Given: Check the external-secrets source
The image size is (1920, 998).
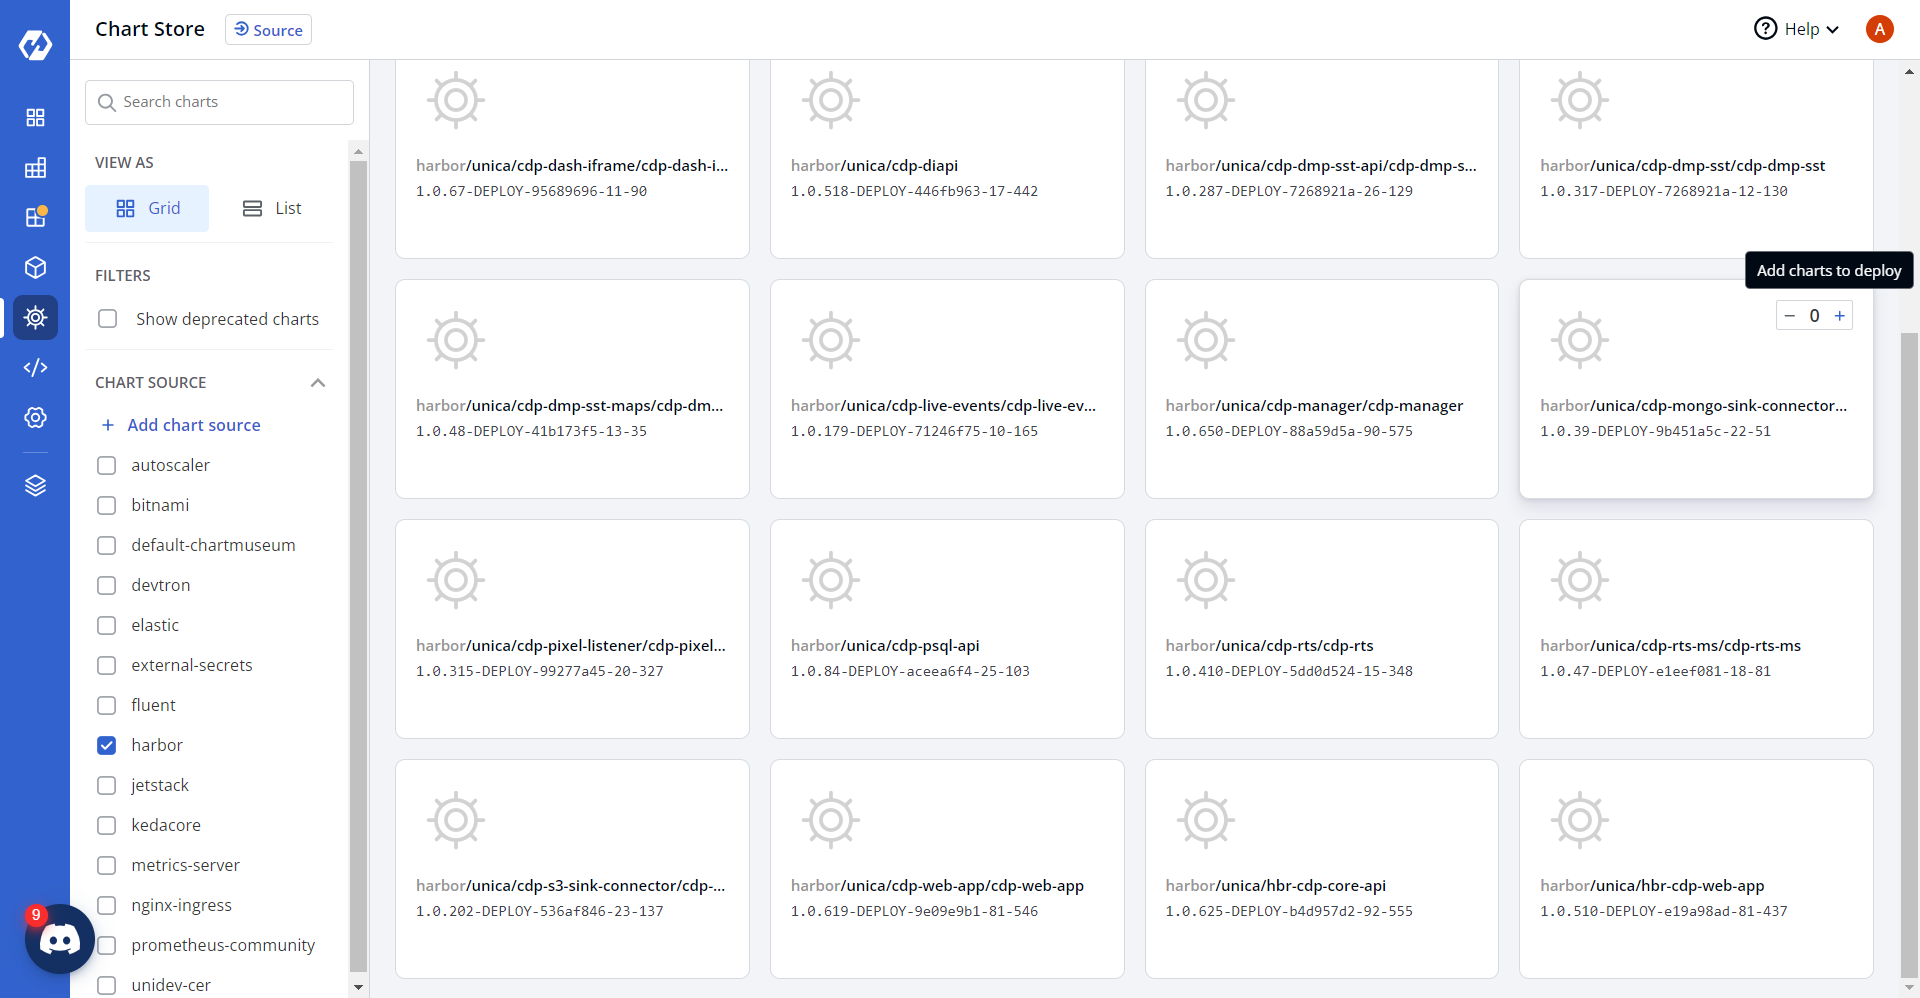Looking at the screenshot, I should click(x=107, y=665).
